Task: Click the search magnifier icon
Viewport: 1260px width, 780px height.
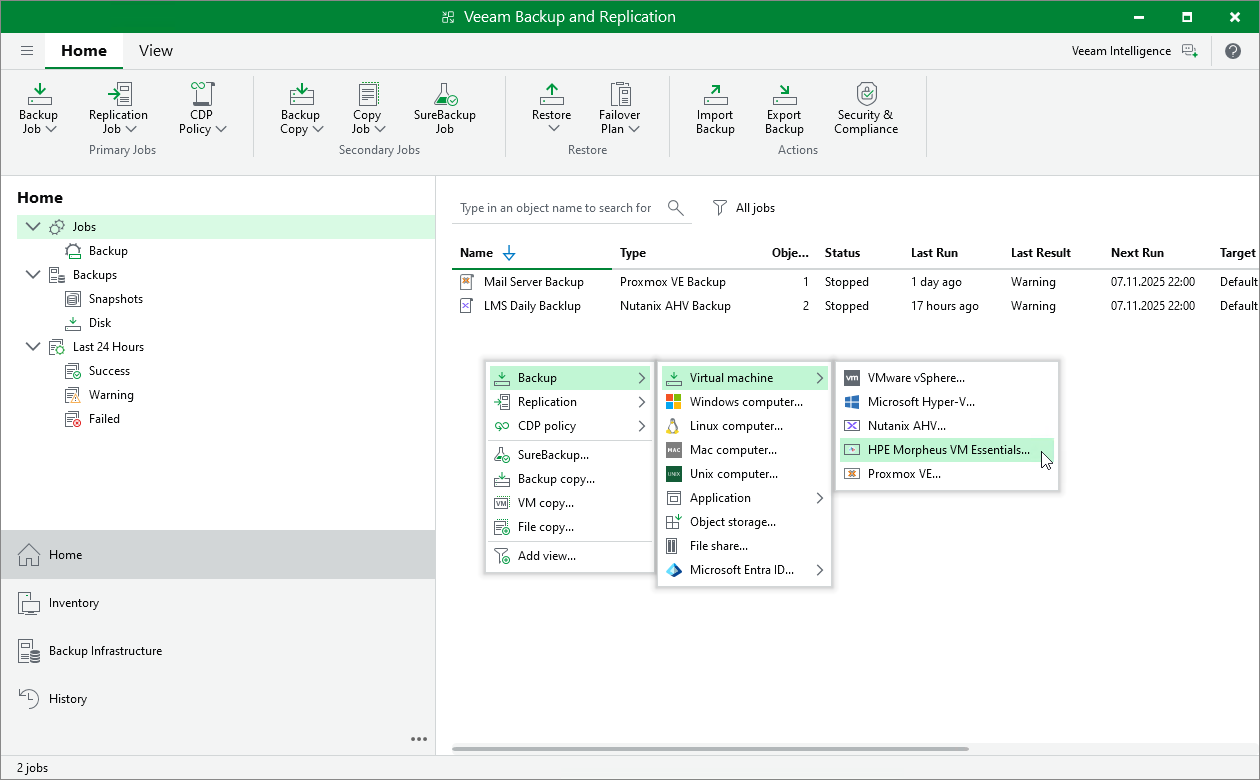Action: point(676,208)
